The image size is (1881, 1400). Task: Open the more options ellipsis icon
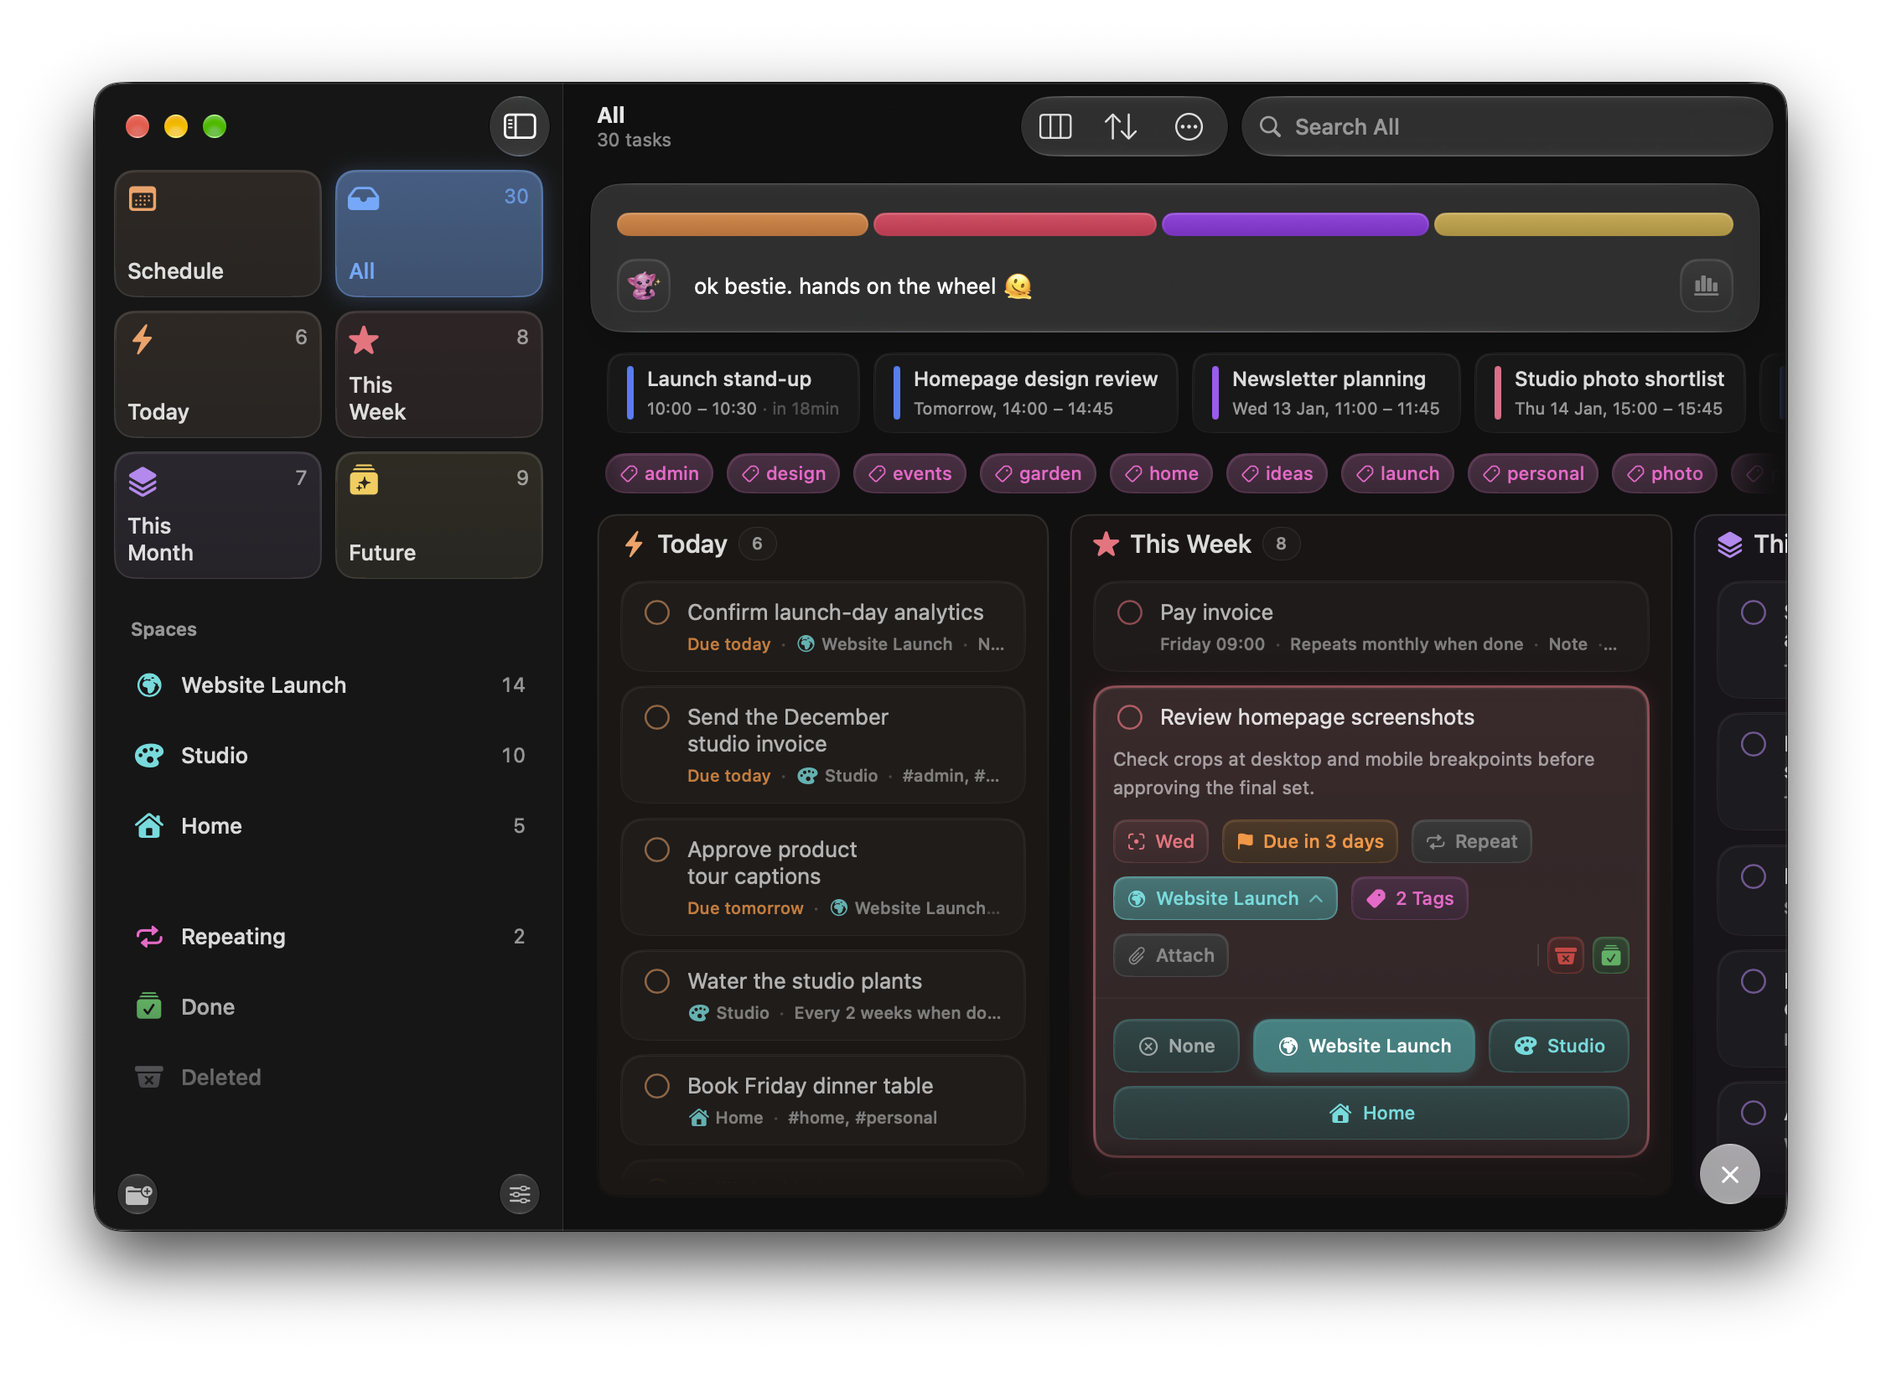[x=1188, y=126]
